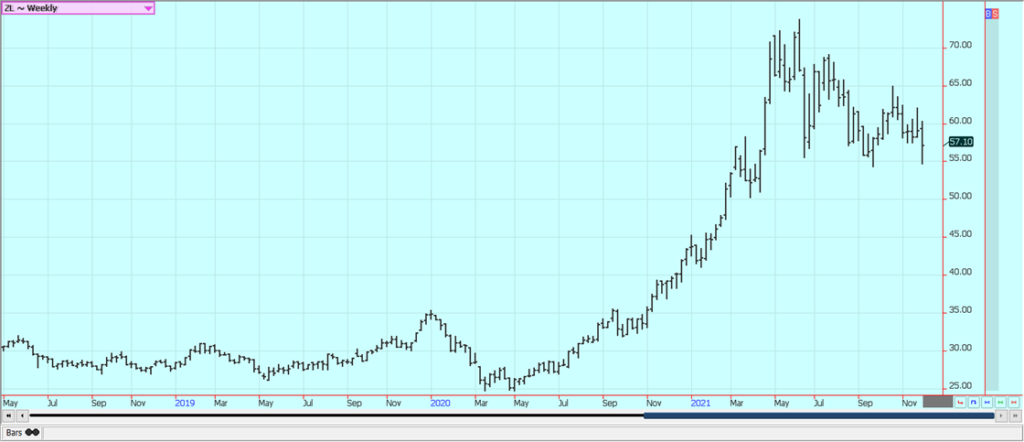Screen dimensions: 1024x442
Task: Click the 70.00 price axis label
Action: click(961, 45)
